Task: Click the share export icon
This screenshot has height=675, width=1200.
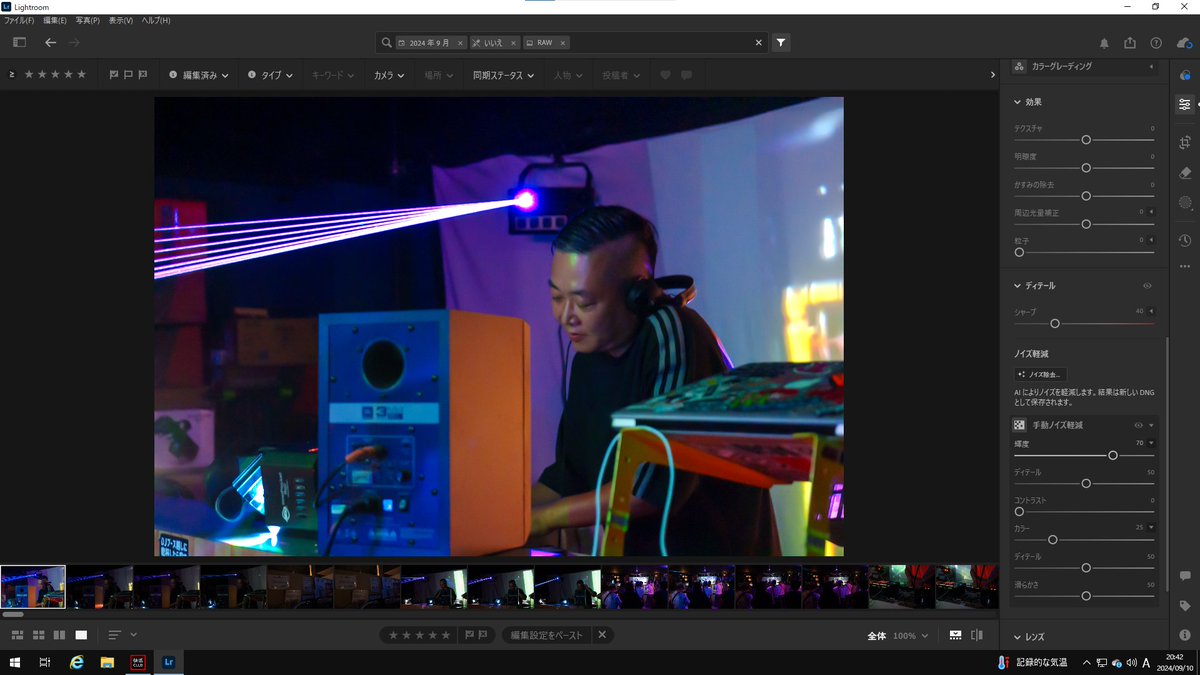Action: pos(1130,43)
